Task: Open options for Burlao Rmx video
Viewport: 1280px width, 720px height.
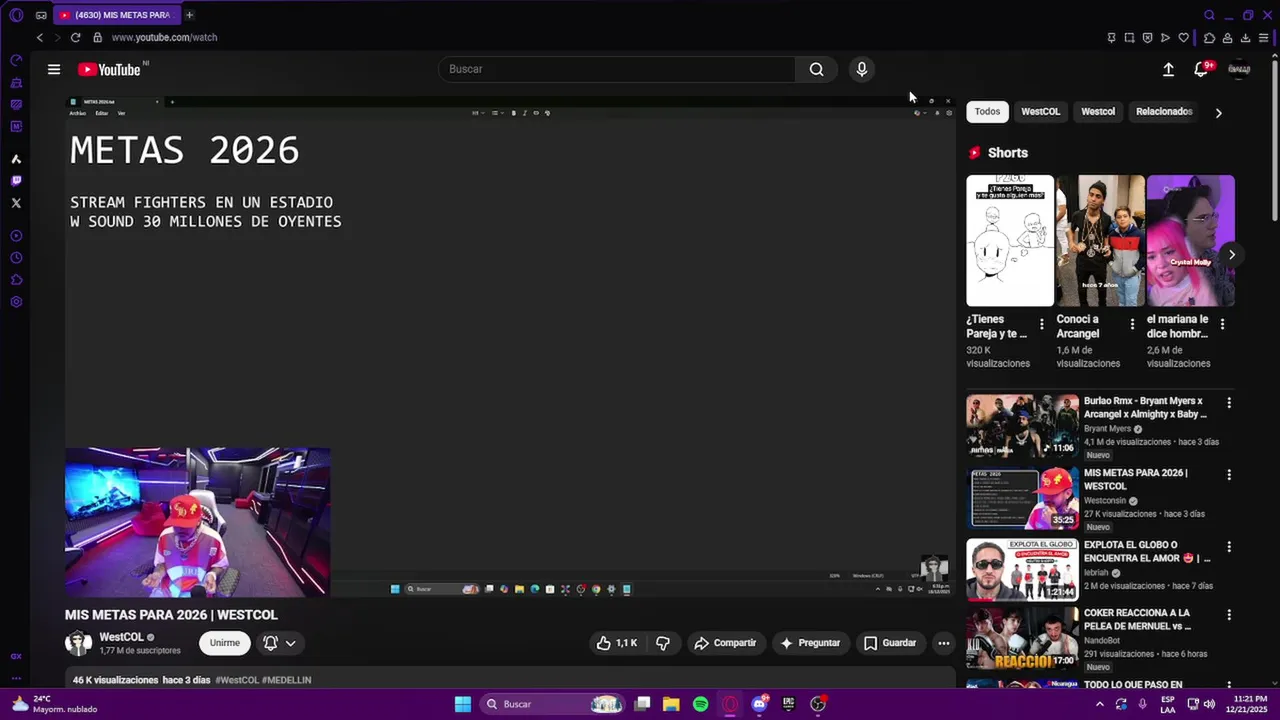Action: [x=1229, y=403]
